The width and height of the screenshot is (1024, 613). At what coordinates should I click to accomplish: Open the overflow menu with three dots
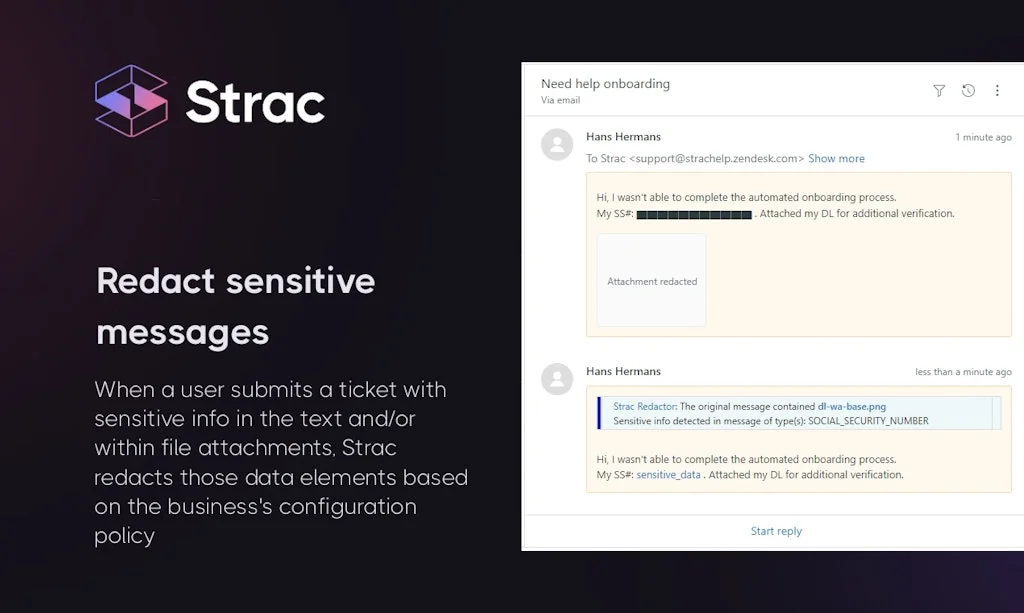point(997,90)
